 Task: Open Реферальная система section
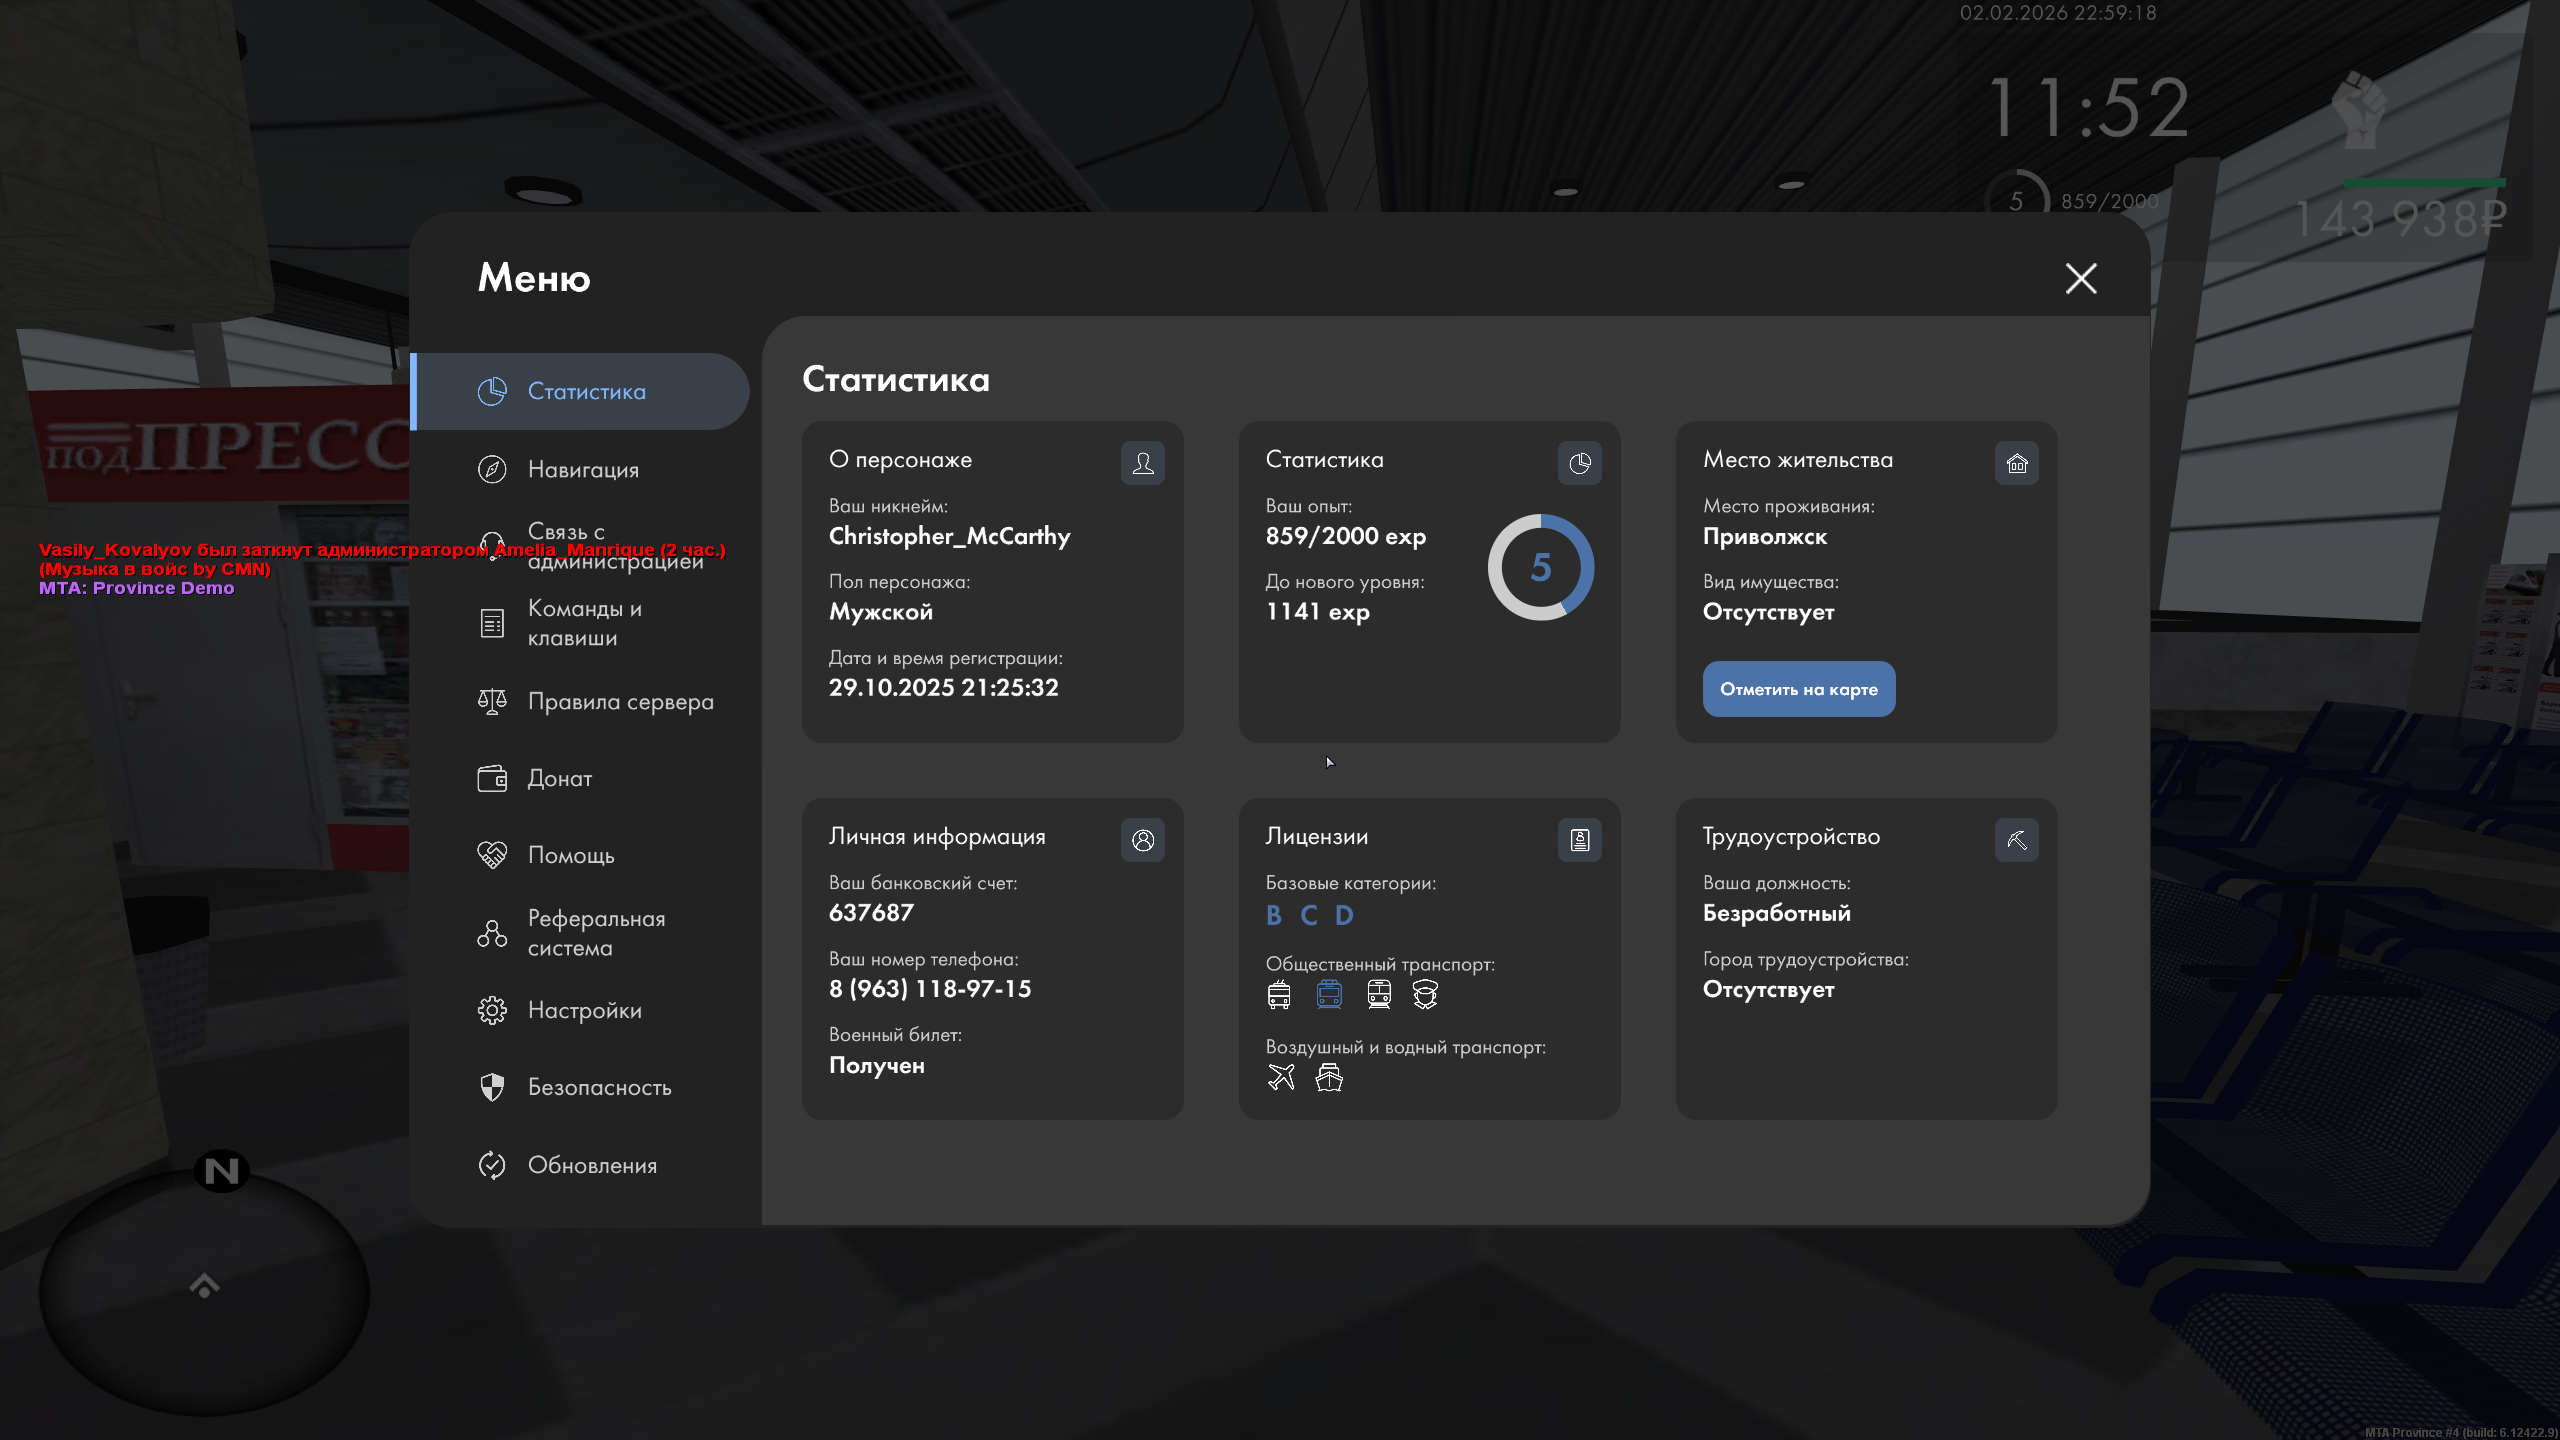pos(596,933)
